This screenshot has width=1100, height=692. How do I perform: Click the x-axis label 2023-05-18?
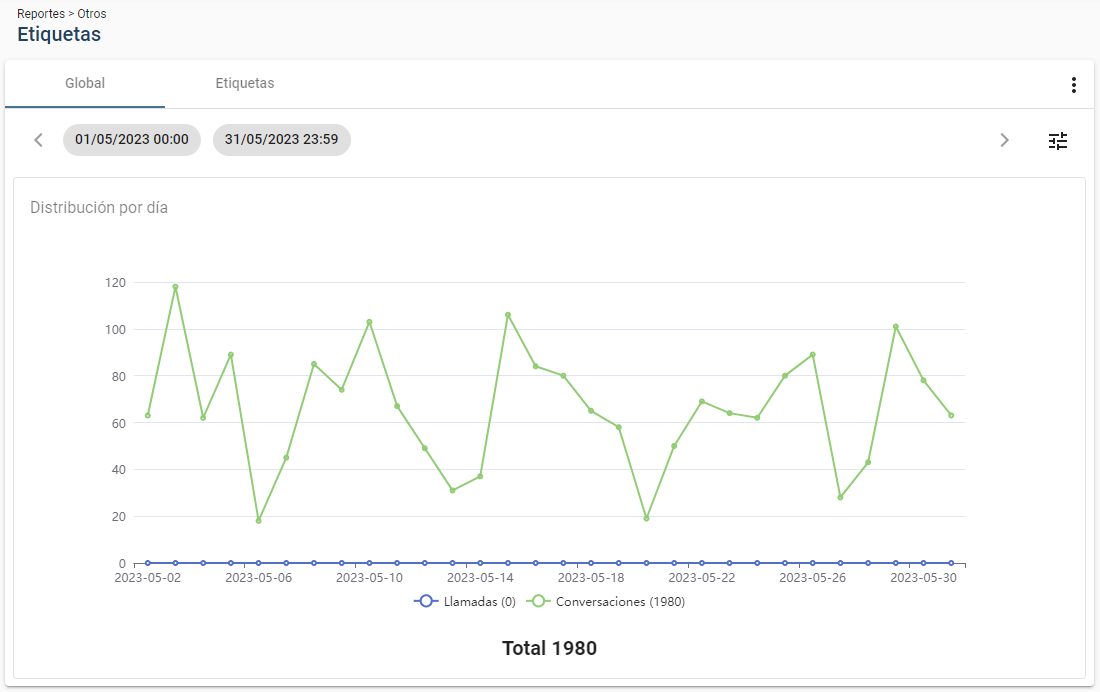(591, 578)
